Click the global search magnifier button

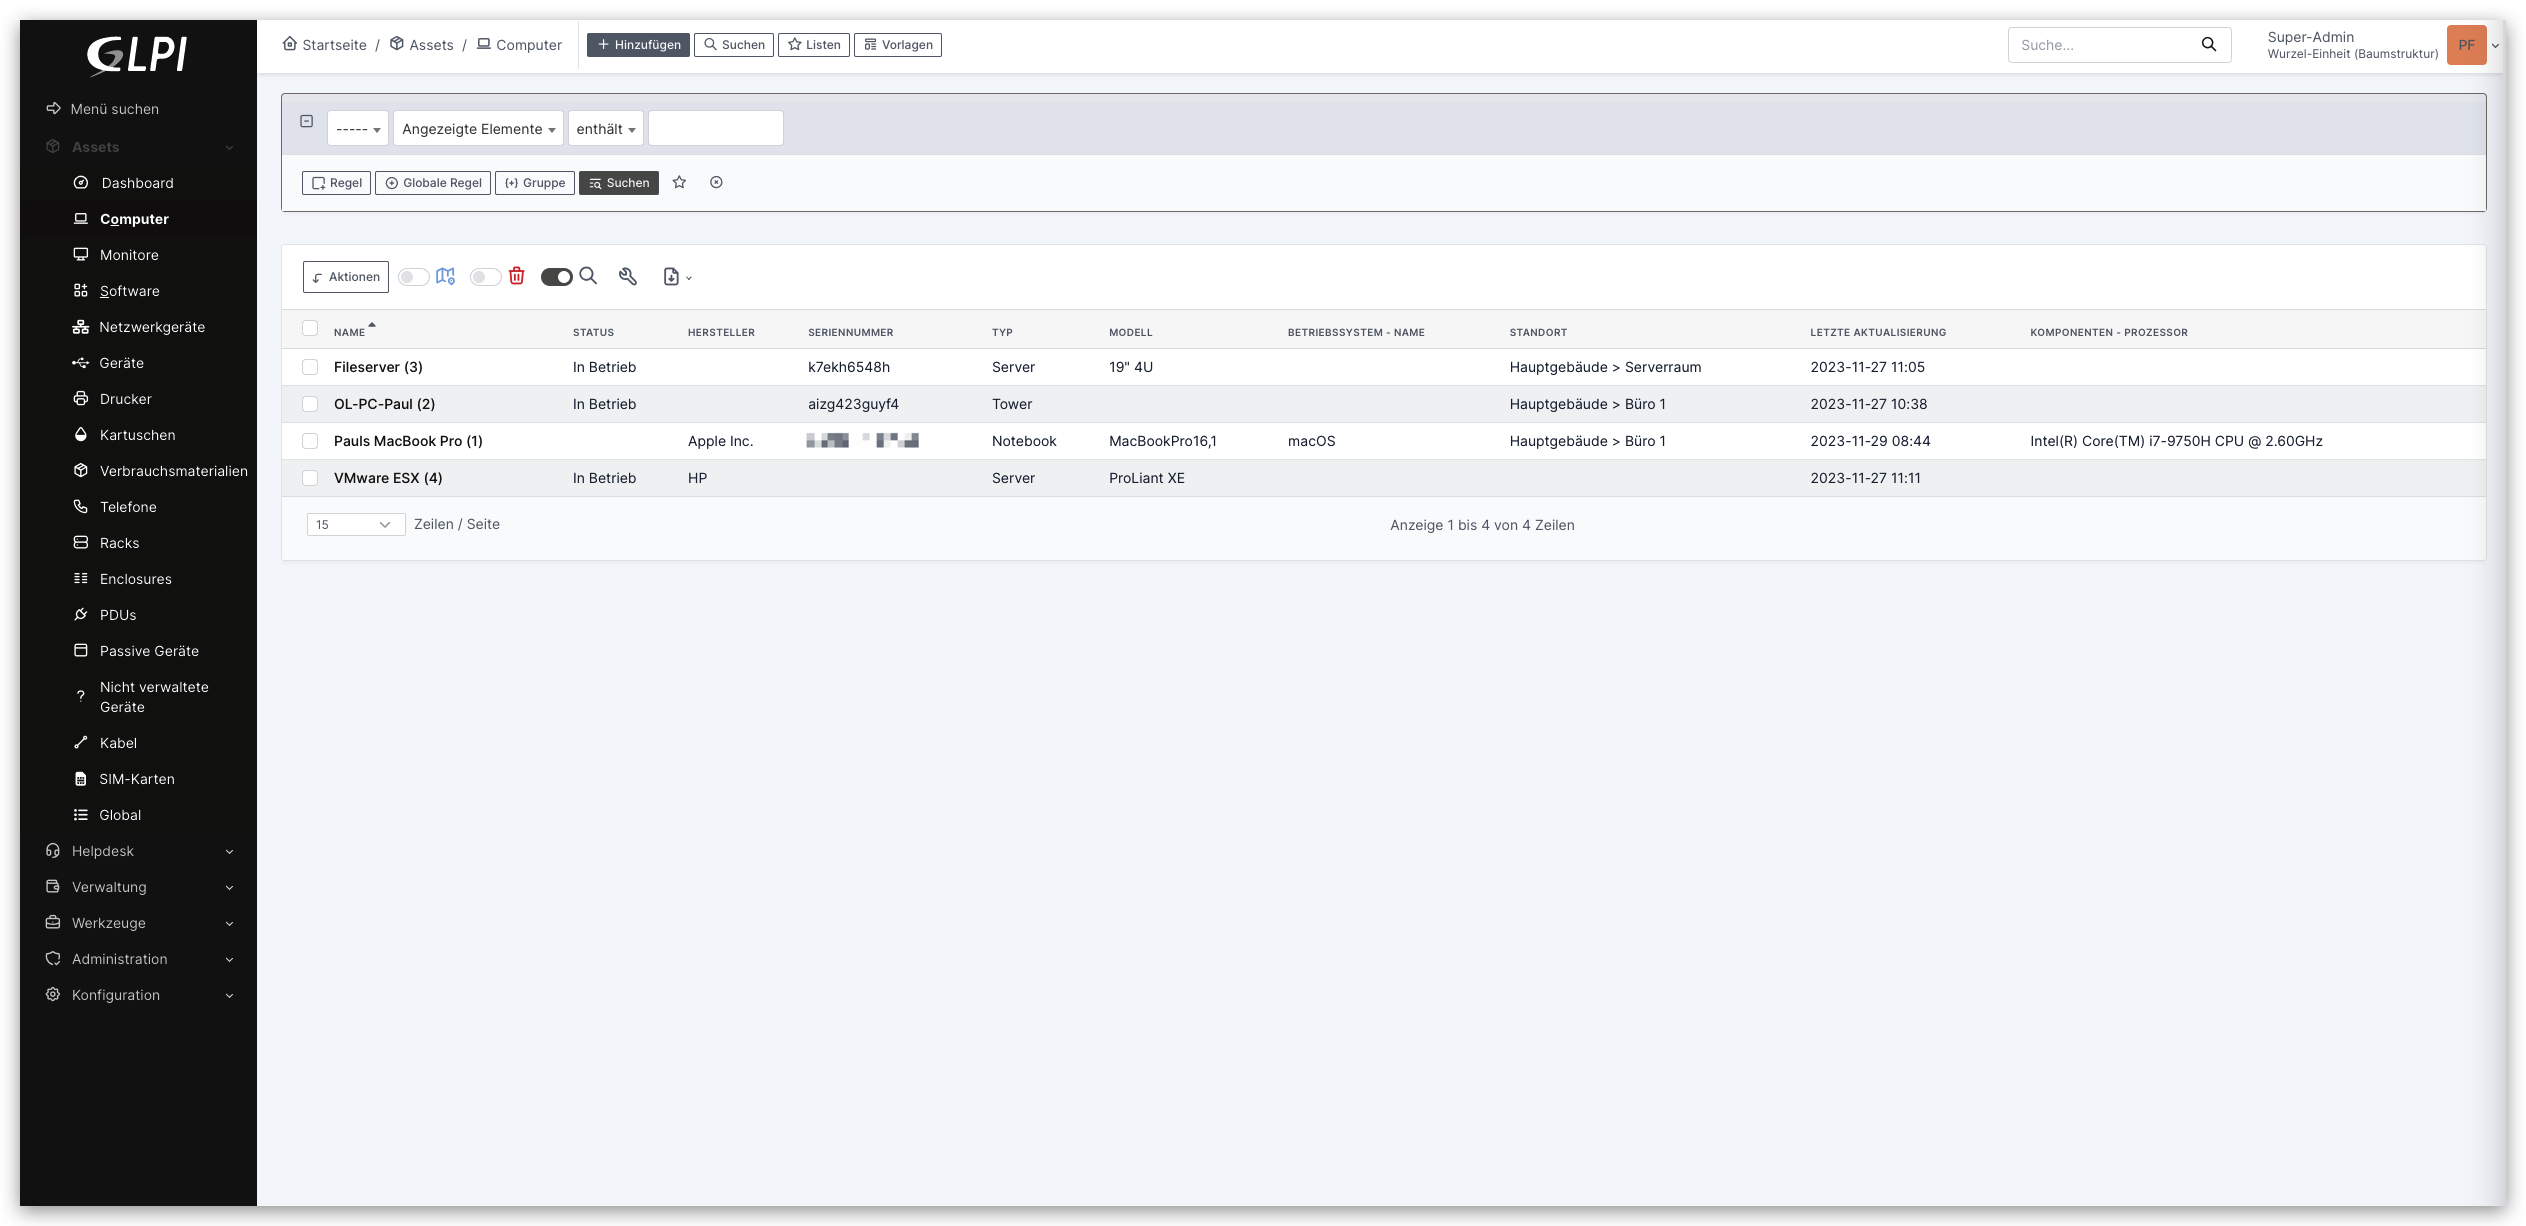point(2209,45)
